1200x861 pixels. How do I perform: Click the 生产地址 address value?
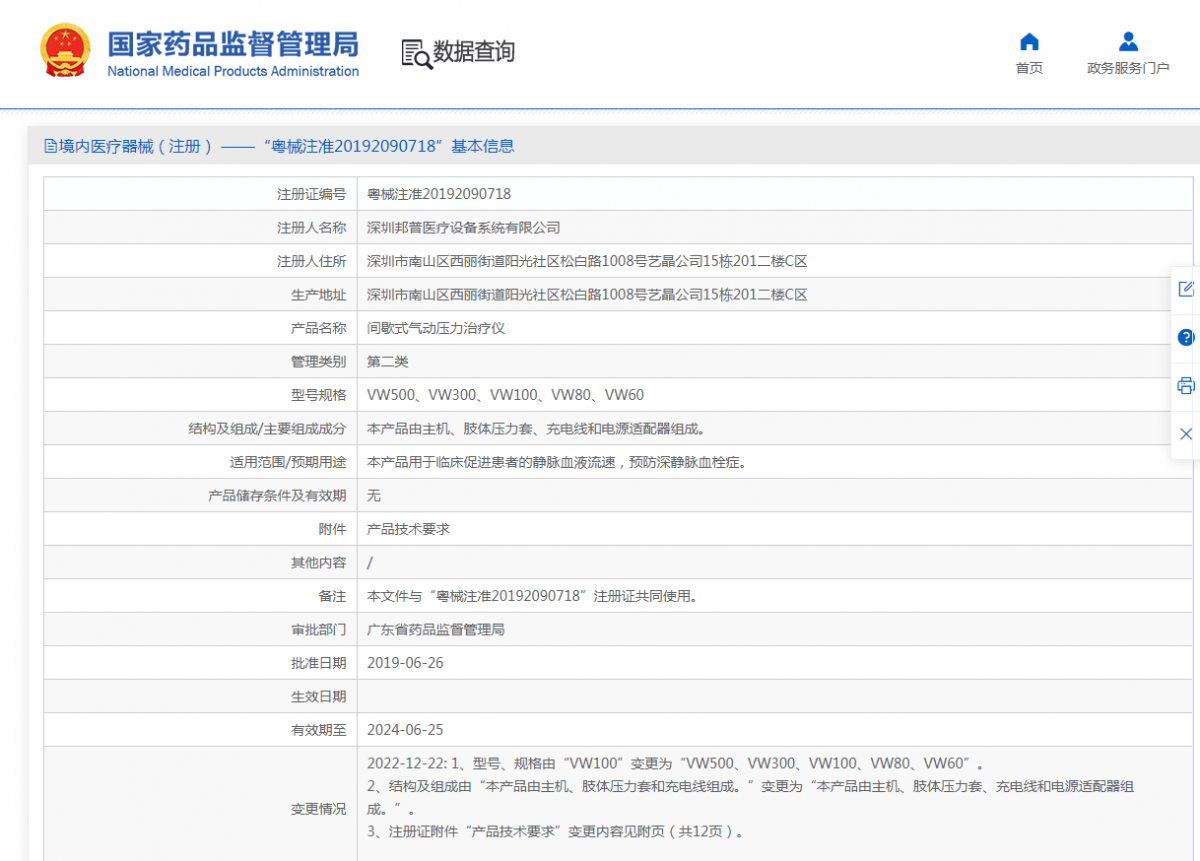(x=587, y=294)
